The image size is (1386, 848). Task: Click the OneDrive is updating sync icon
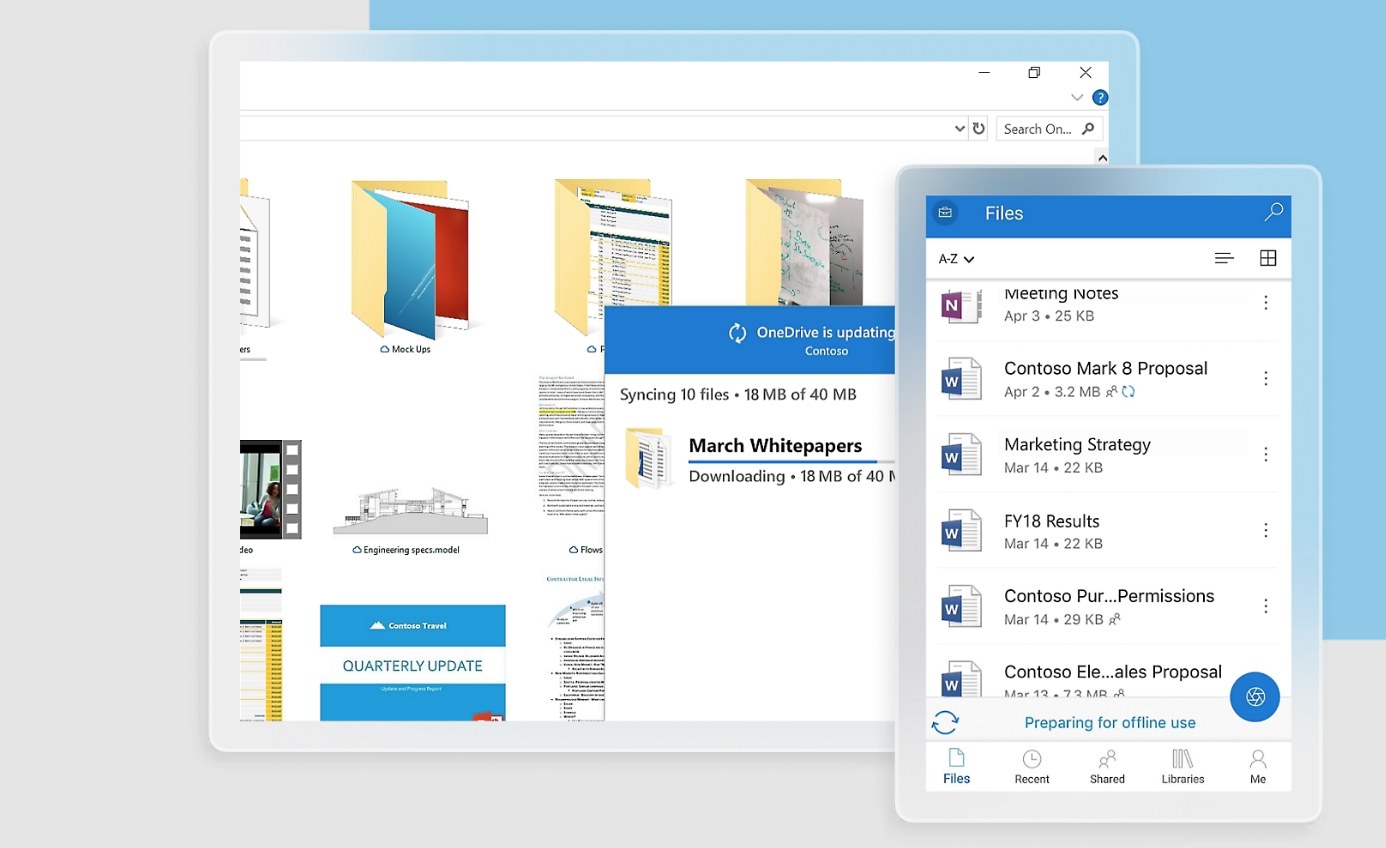[x=737, y=333]
